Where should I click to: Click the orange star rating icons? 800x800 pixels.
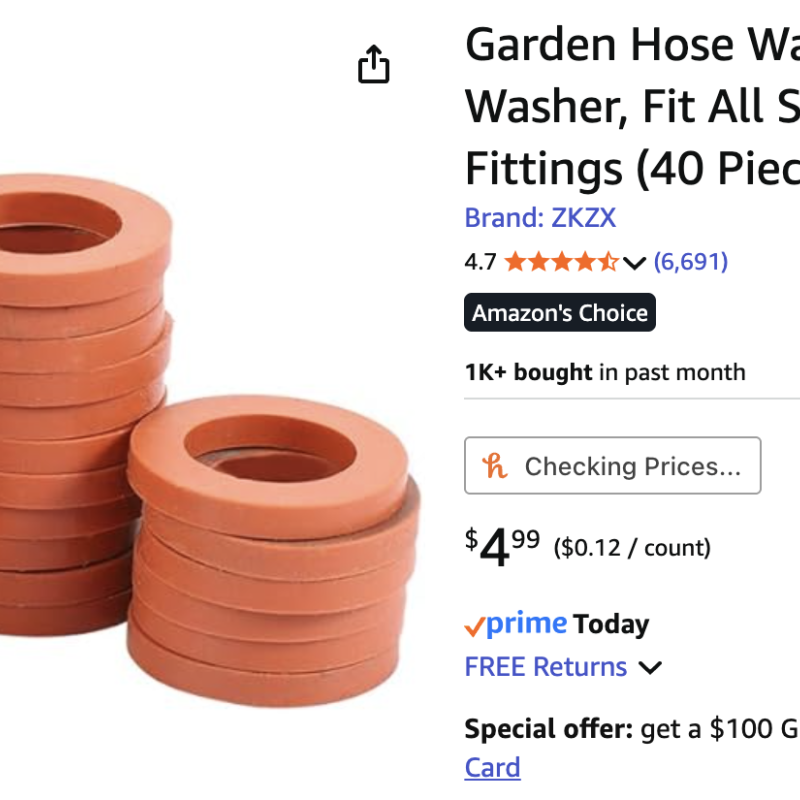click(561, 262)
